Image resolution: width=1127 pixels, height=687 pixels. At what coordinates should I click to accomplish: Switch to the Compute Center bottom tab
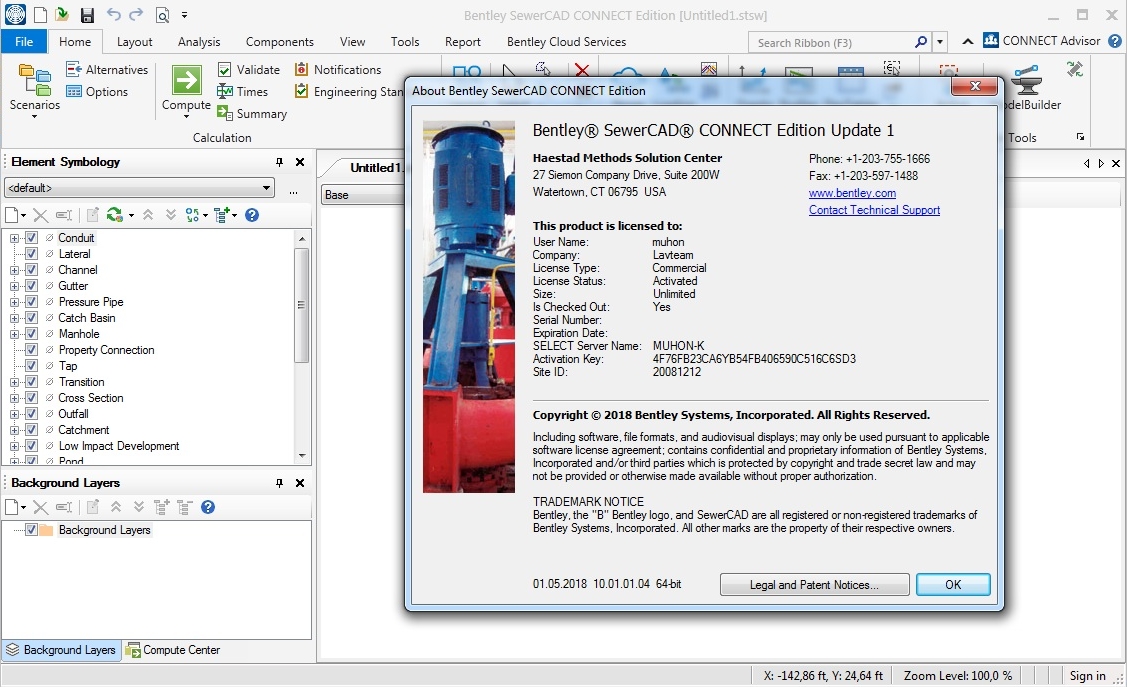click(x=172, y=650)
